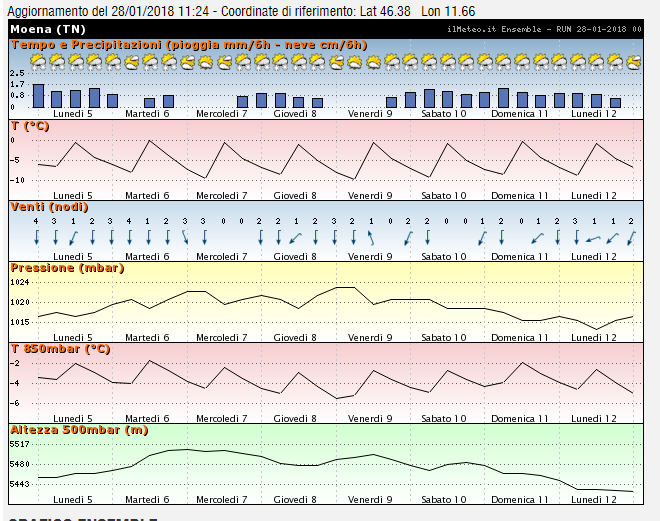Click Giovedì 8 in the temperature panel
The image size is (660, 521).
[x=295, y=196]
